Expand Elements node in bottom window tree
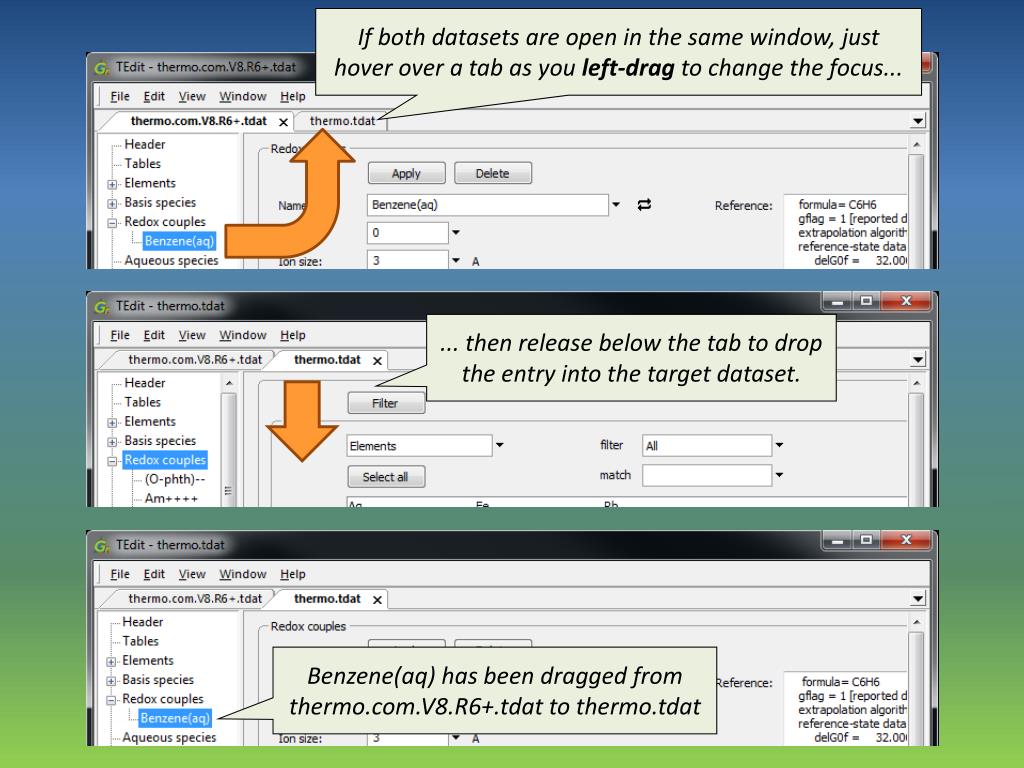The width and height of the screenshot is (1024, 768). click(112, 662)
